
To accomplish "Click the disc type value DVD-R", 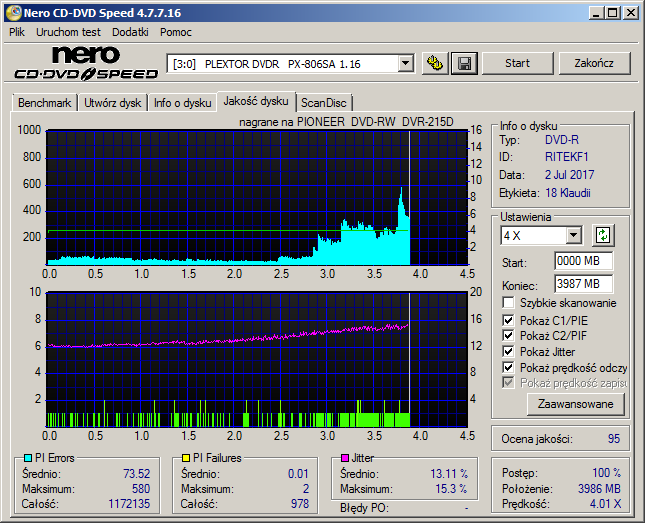I will [562, 140].
